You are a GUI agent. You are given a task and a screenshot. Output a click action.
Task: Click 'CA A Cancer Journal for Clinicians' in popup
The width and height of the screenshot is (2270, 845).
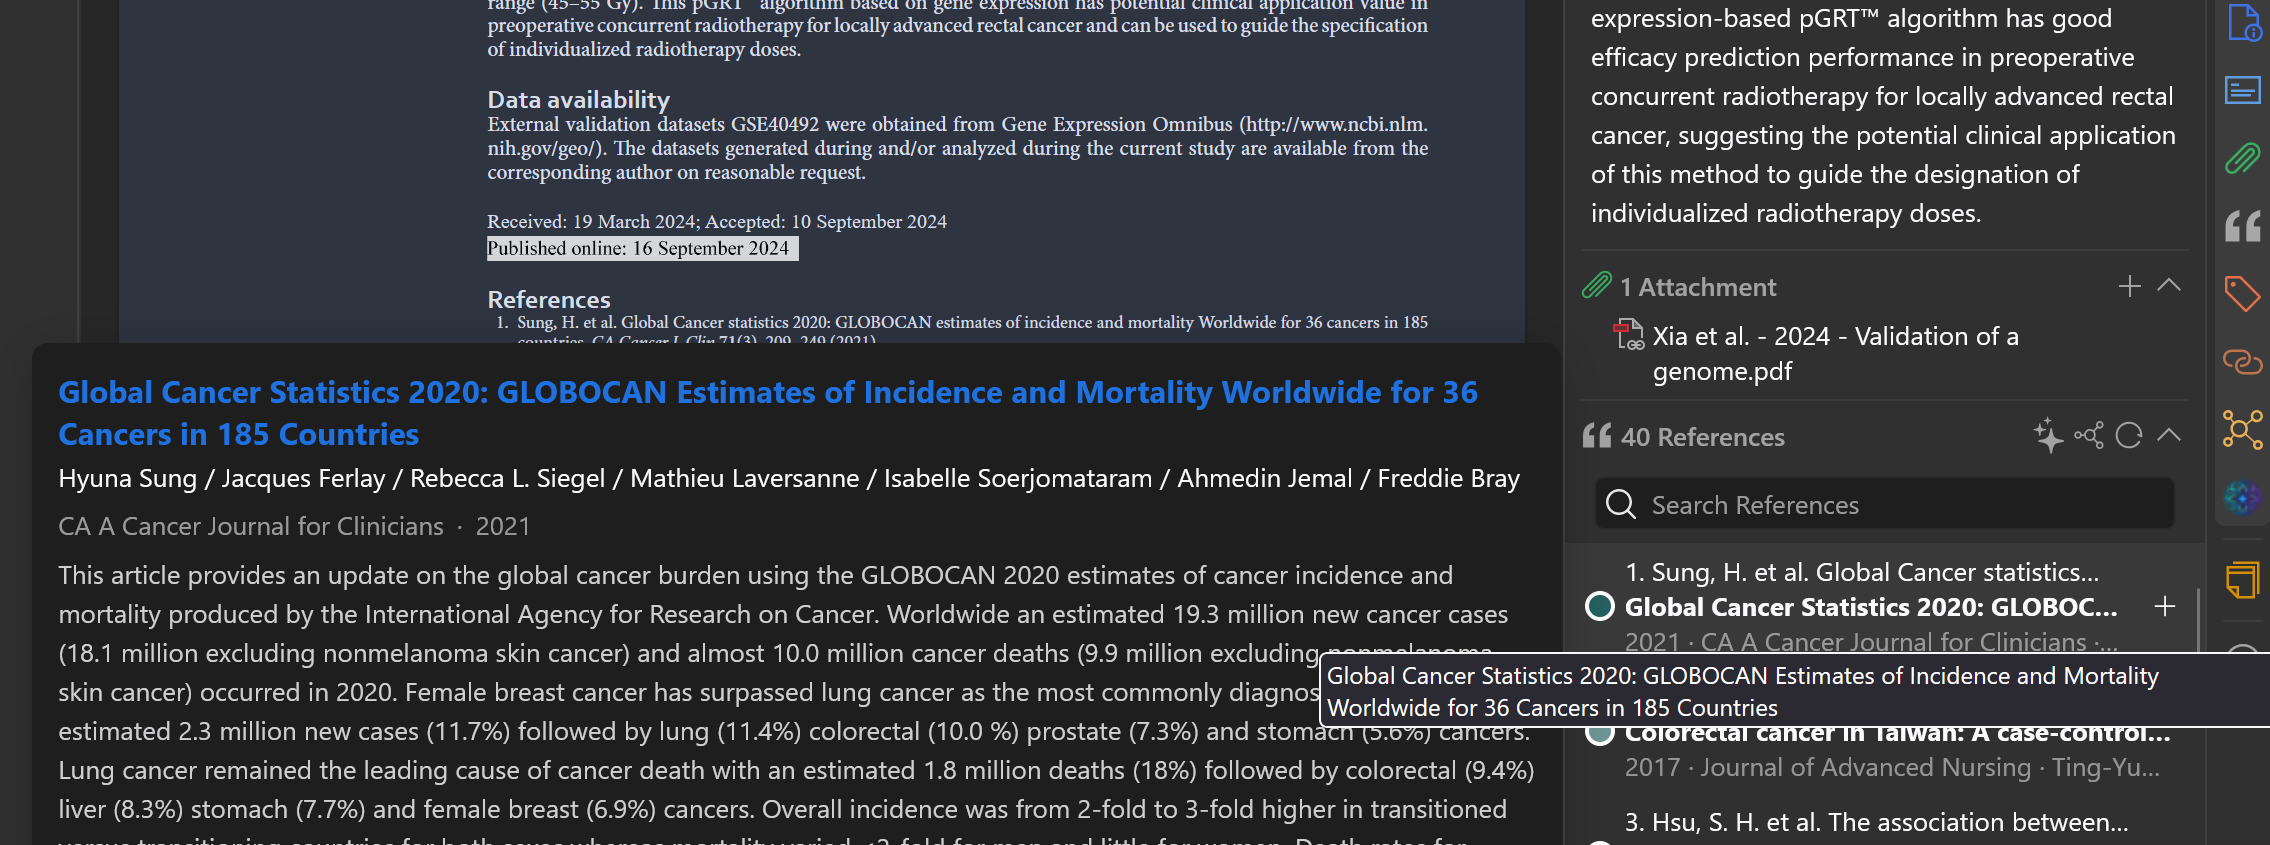(x=251, y=526)
